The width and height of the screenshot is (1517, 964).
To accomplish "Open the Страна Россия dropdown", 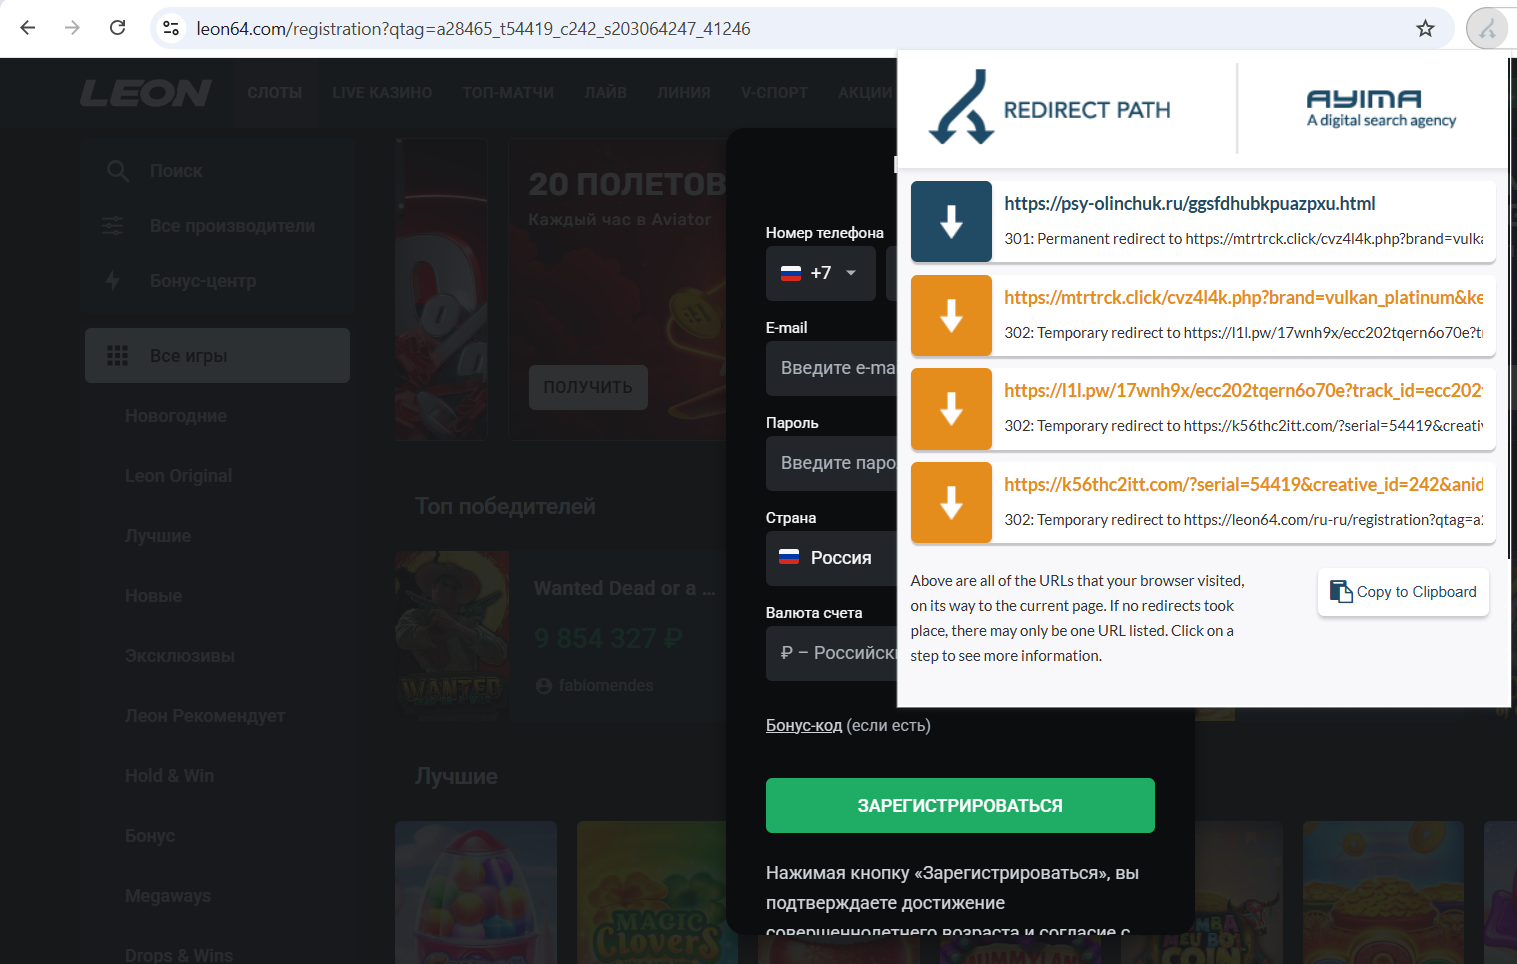I will pos(832,558).
